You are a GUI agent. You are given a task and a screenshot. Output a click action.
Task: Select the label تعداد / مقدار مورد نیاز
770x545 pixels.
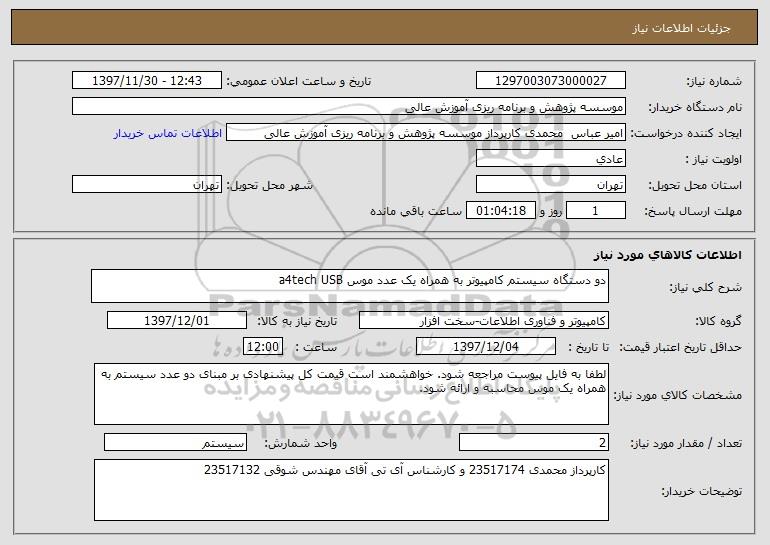point(686,443)
